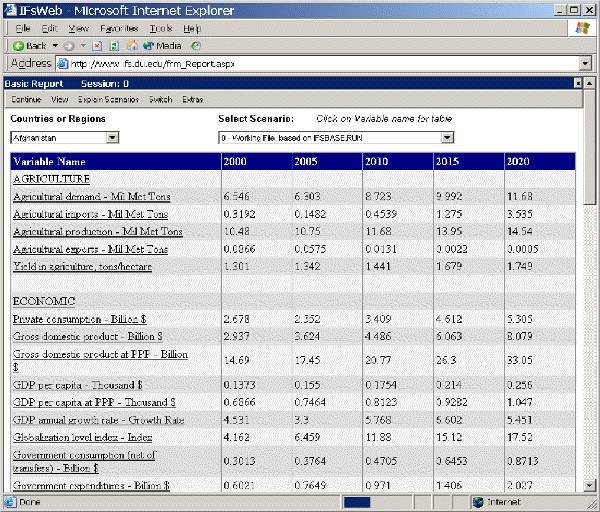
Task: Refresh the page using Refresh icon
Action: 114,46
